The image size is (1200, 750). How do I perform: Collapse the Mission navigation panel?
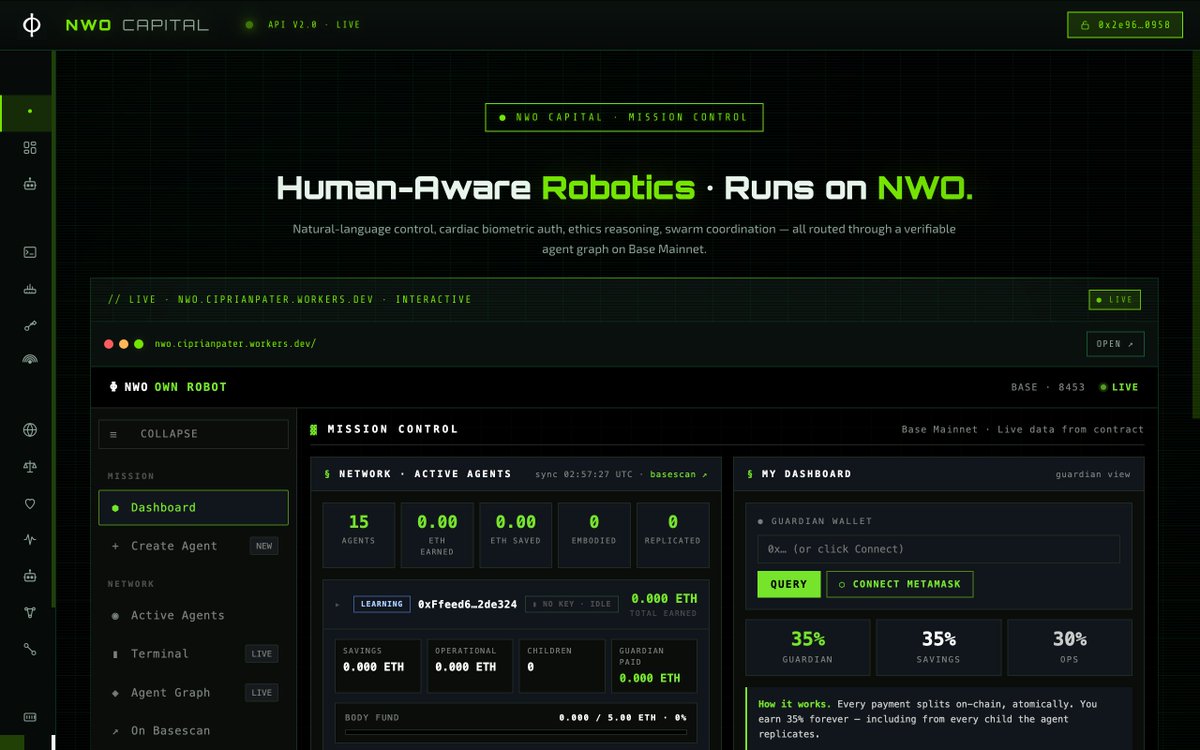coord(193,434)
